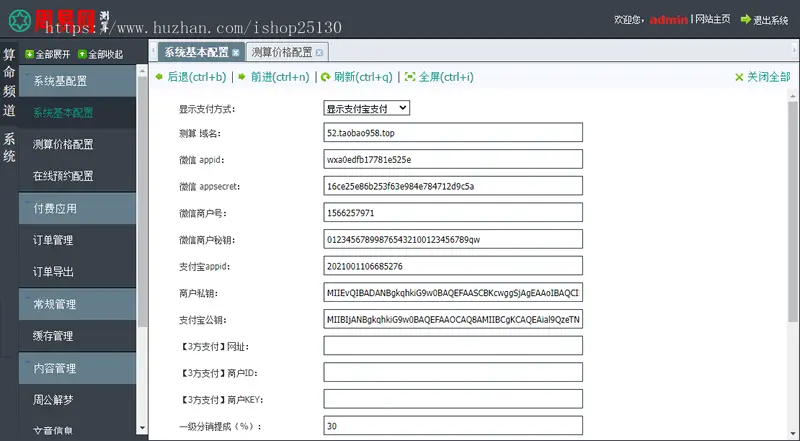Close the 系统基本配置 tab
Image resolution: width=800 pixels, height=441 pixels.
(x=236, y=52)
